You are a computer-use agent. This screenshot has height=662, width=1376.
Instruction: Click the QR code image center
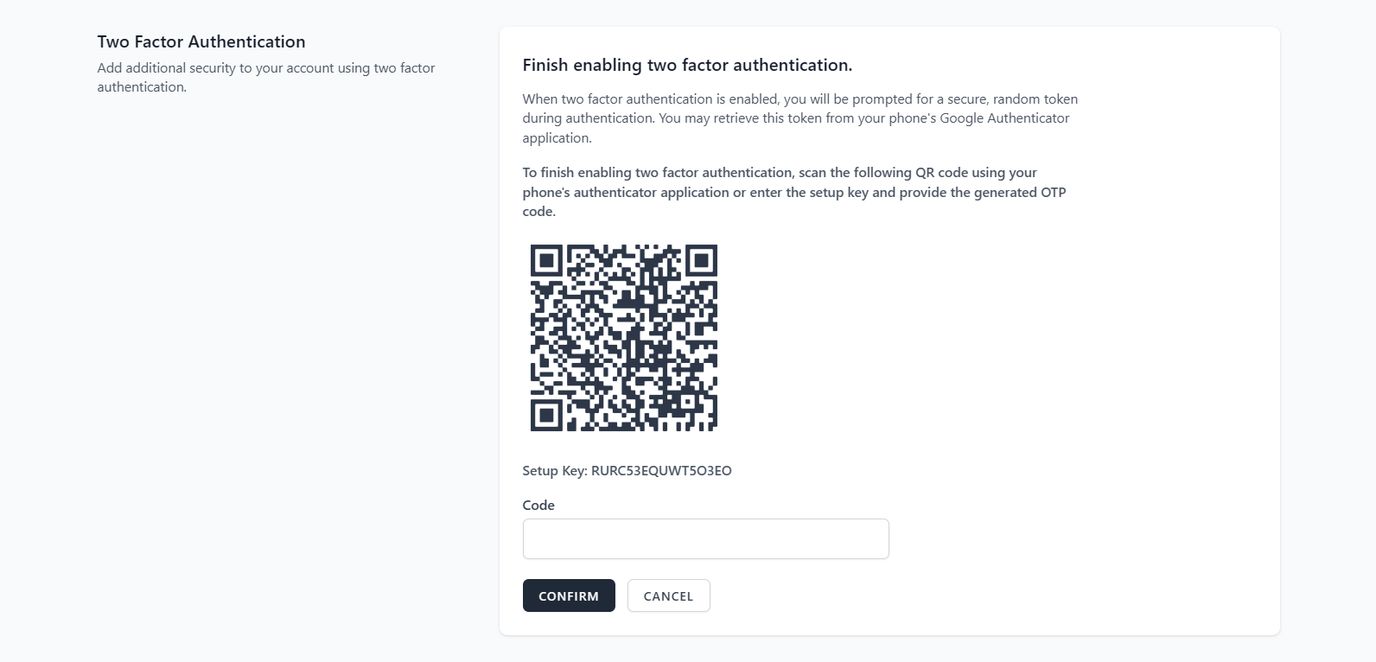tap(624, 338)
